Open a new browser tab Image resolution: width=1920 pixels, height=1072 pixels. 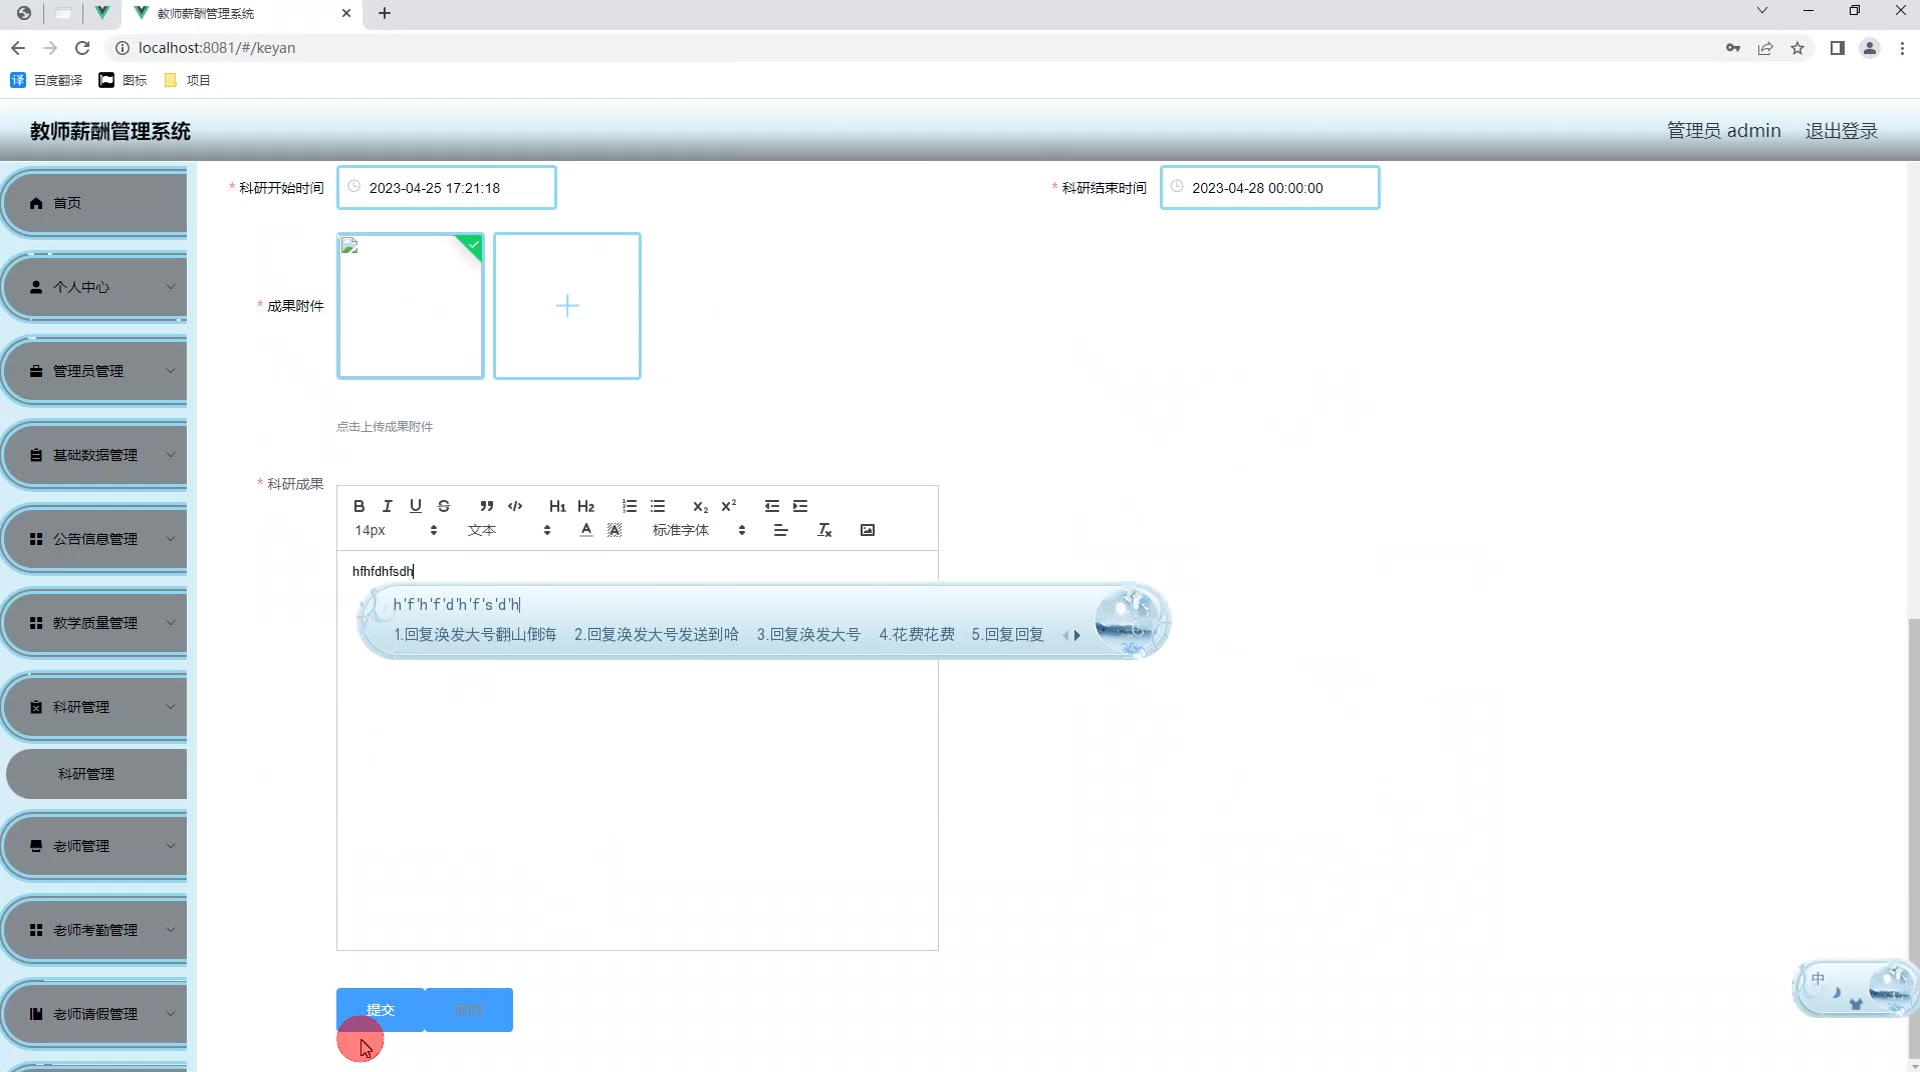pyautogui.click(x=384, y=13)
